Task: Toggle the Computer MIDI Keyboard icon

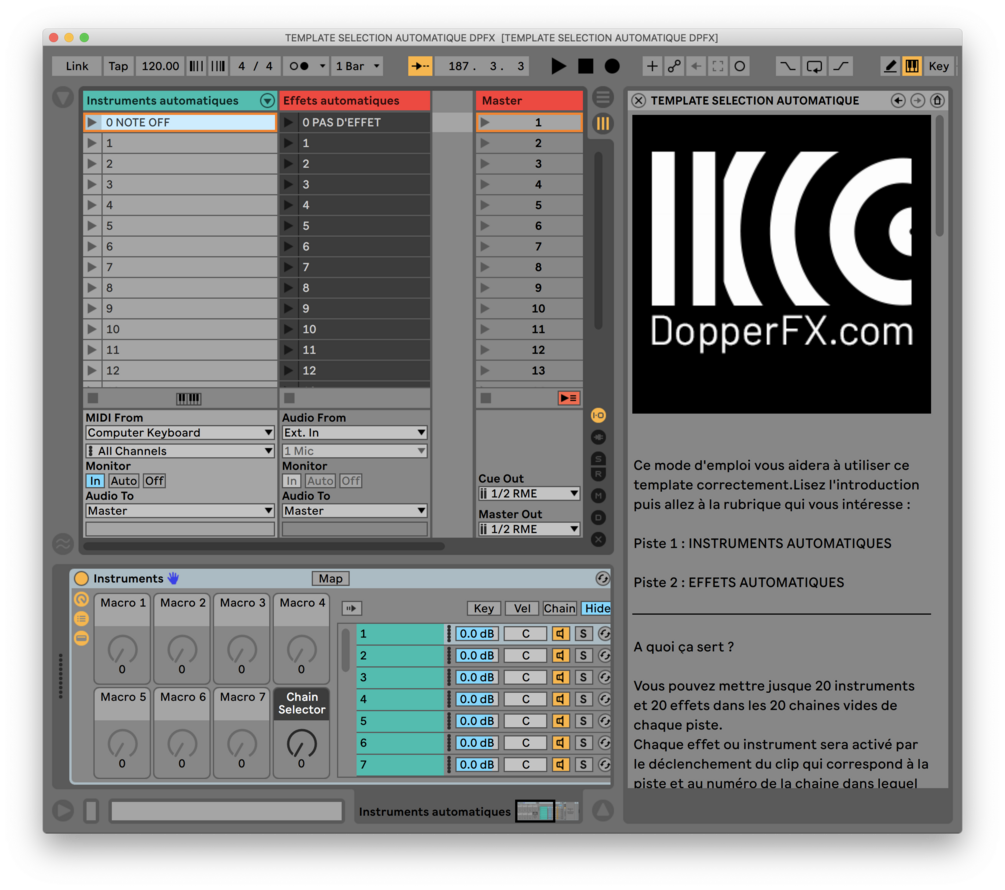Action: (912, 66)
